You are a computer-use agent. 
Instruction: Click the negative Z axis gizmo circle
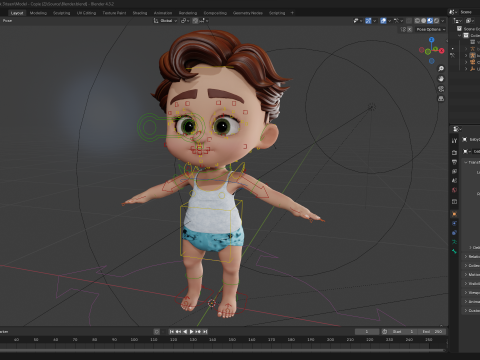pyautogui.click(x=432, y=61)
